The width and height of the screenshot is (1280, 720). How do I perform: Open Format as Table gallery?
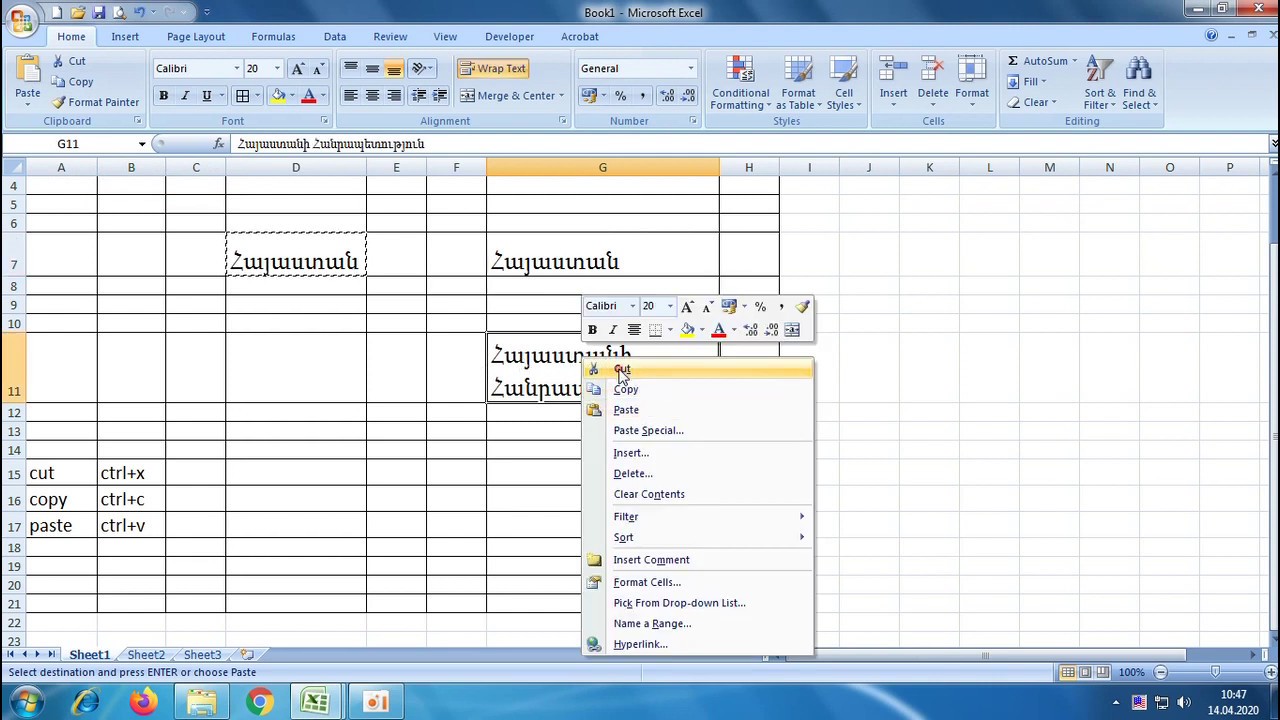pyautogui.click(x=798, y=83)
